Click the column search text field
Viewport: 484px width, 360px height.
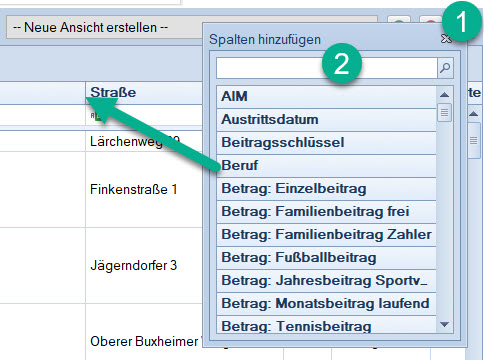[327, 68]
